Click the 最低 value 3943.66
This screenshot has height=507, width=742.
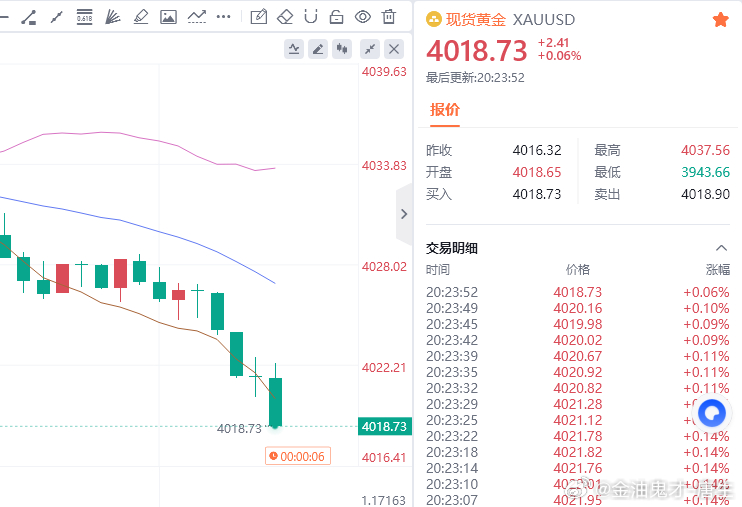click(x=706, y=172)
